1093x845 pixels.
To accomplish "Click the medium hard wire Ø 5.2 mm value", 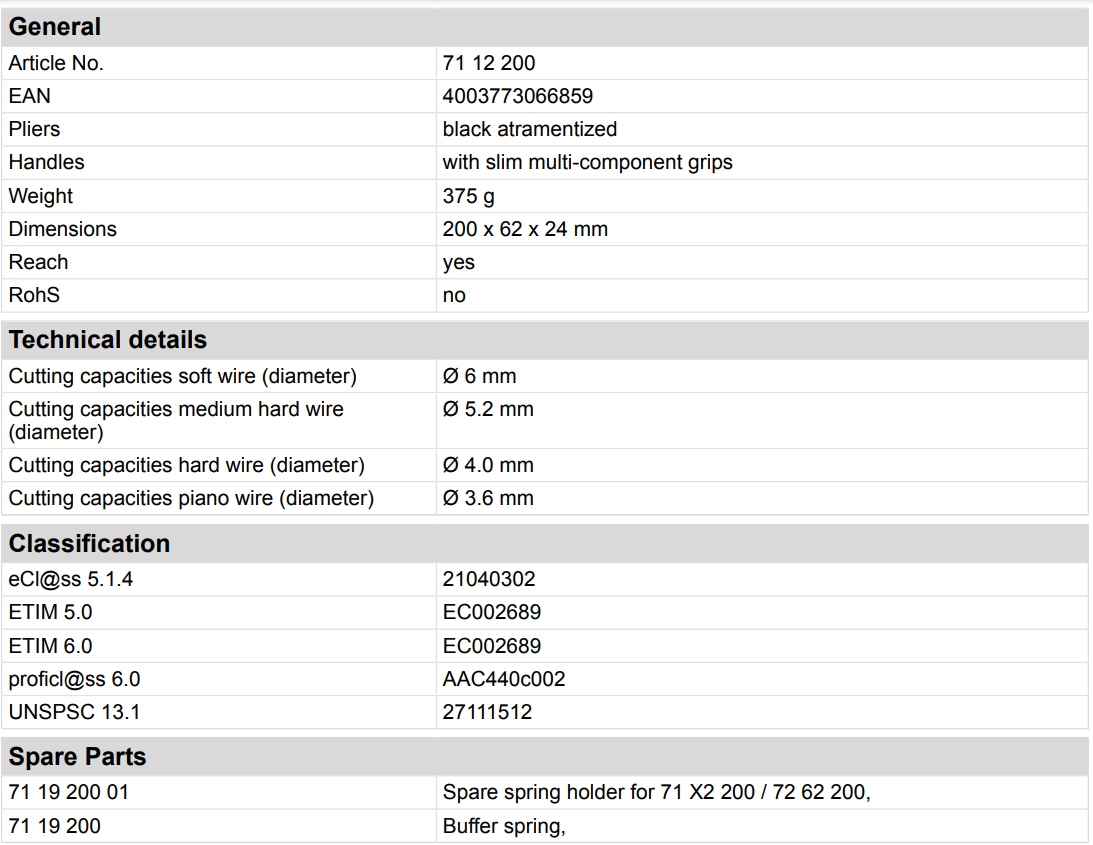I will [x=488, y=409].
